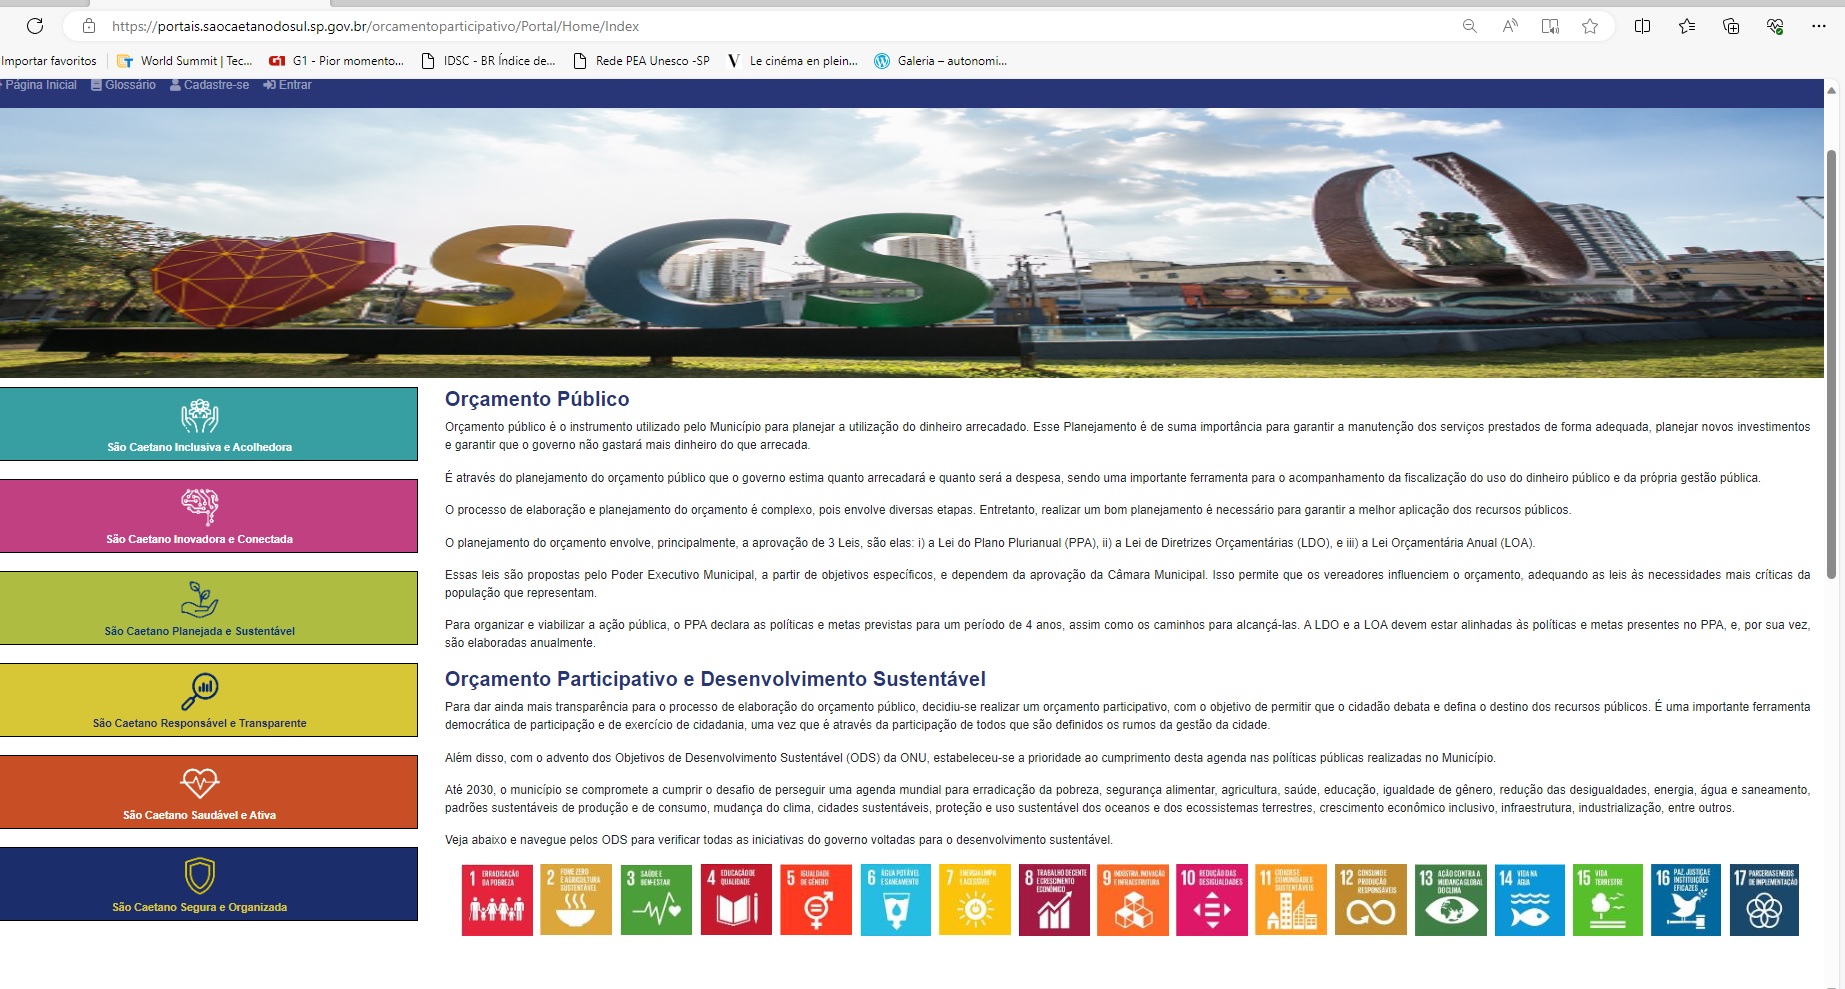Click the Entrar login link
This screenshot has height=989, width=1845.
click(x=288, y=85)
